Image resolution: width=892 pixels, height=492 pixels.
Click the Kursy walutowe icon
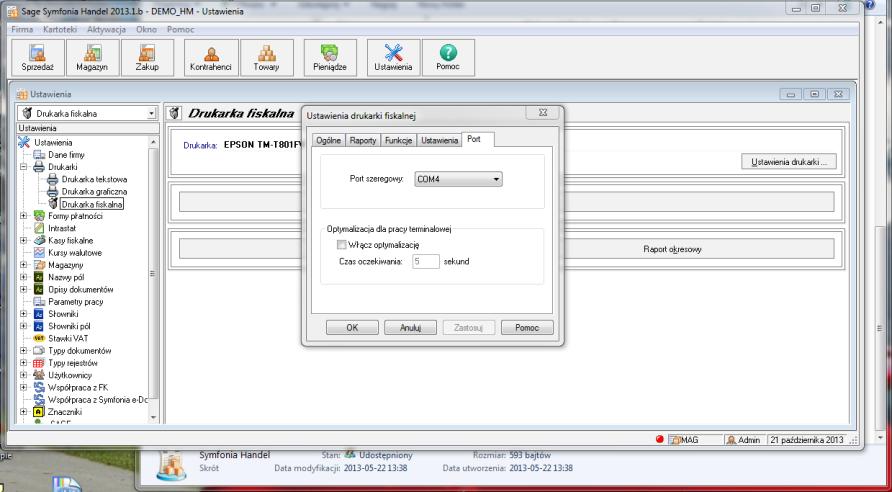(39, 253)
